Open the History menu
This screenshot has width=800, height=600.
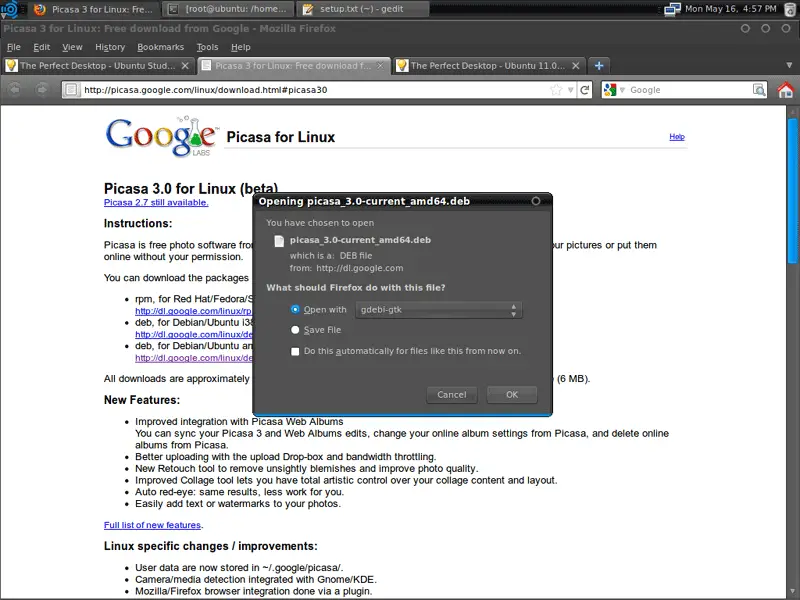click(110, 47)
